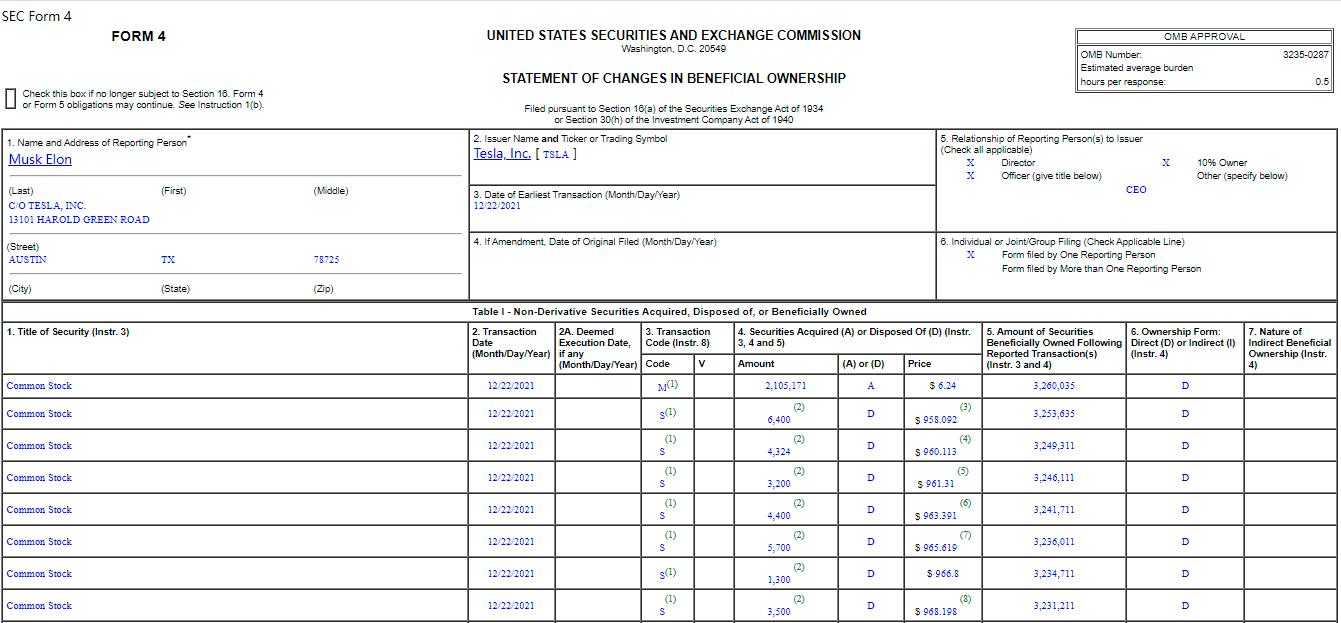Open footnote (3) above price $958.092

pyautogui.click(x=965, y=407)
